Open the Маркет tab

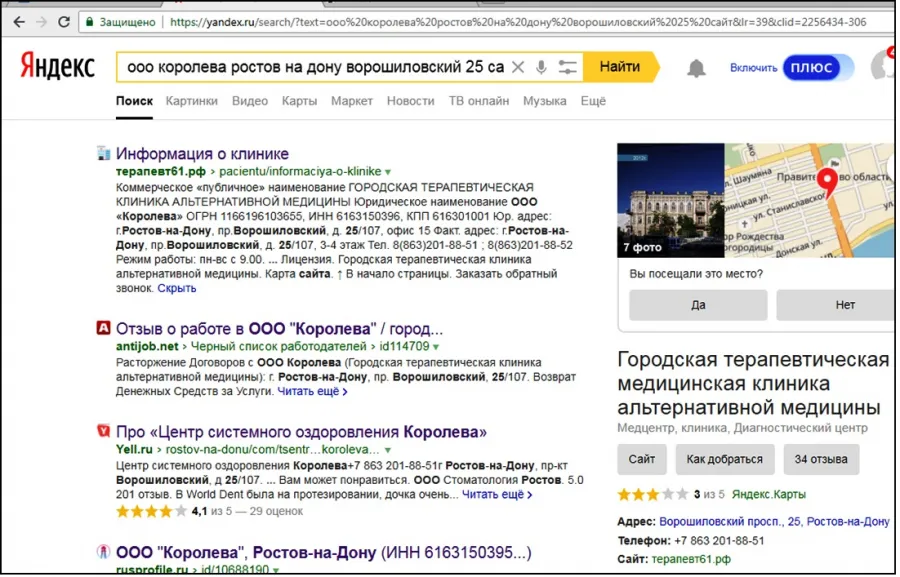pos(352,101)
